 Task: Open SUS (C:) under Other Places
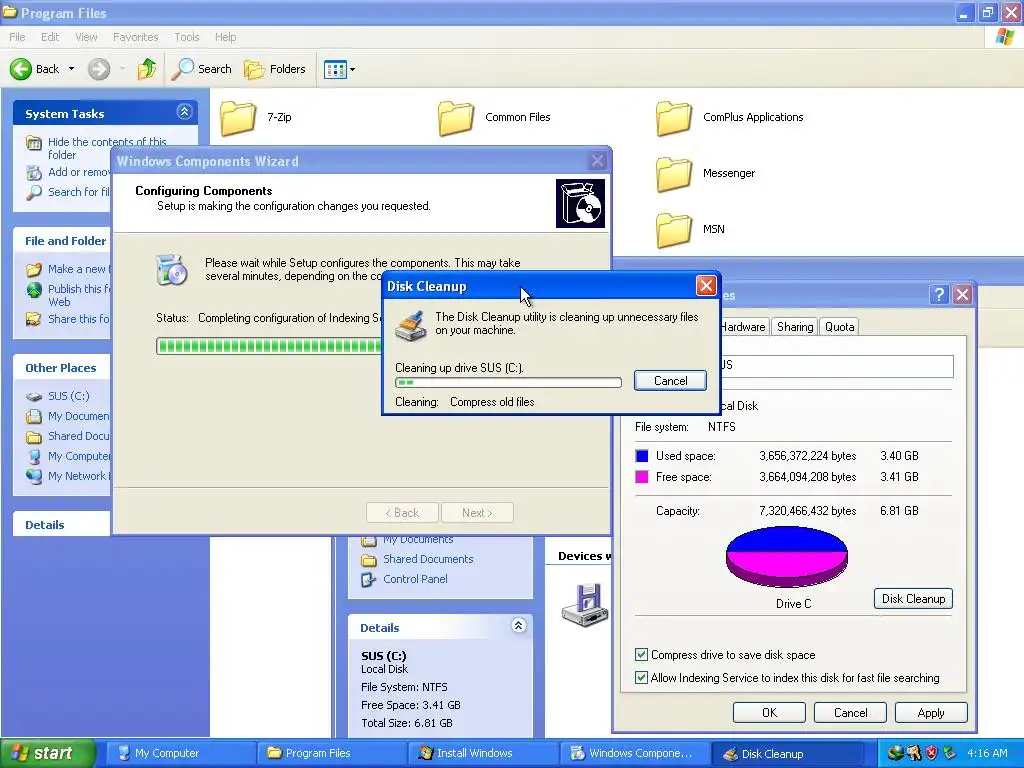(69, 396)
